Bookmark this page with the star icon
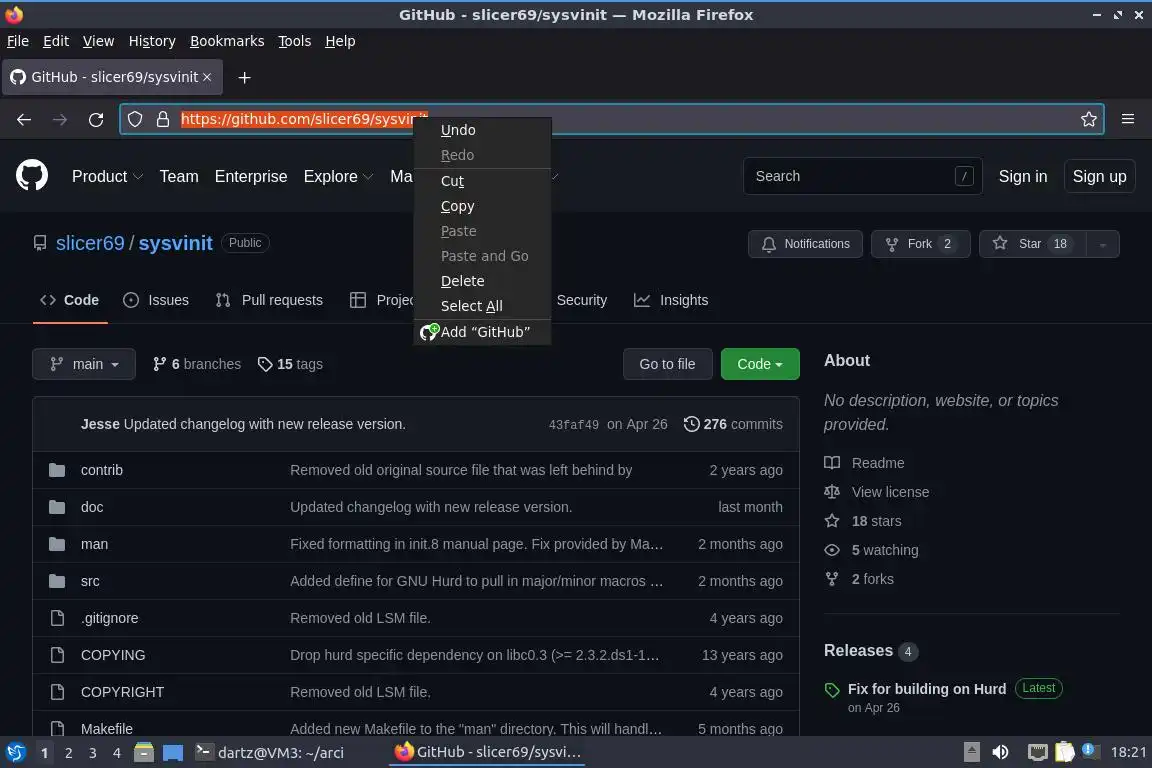The height and width of the screenshot is (768, 1152). point(1089,119)
